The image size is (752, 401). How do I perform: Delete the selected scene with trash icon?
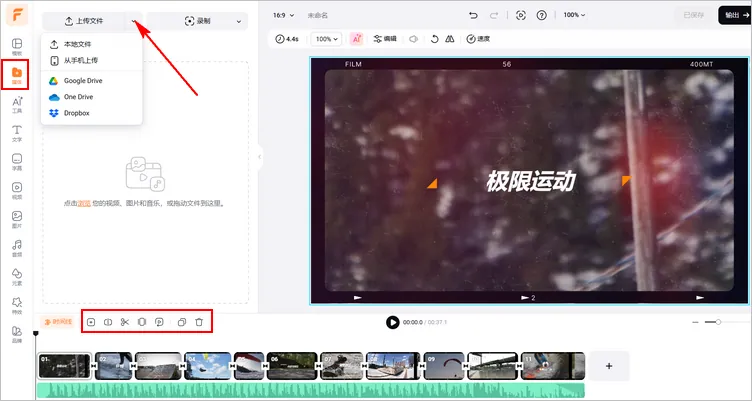point(199,322)
